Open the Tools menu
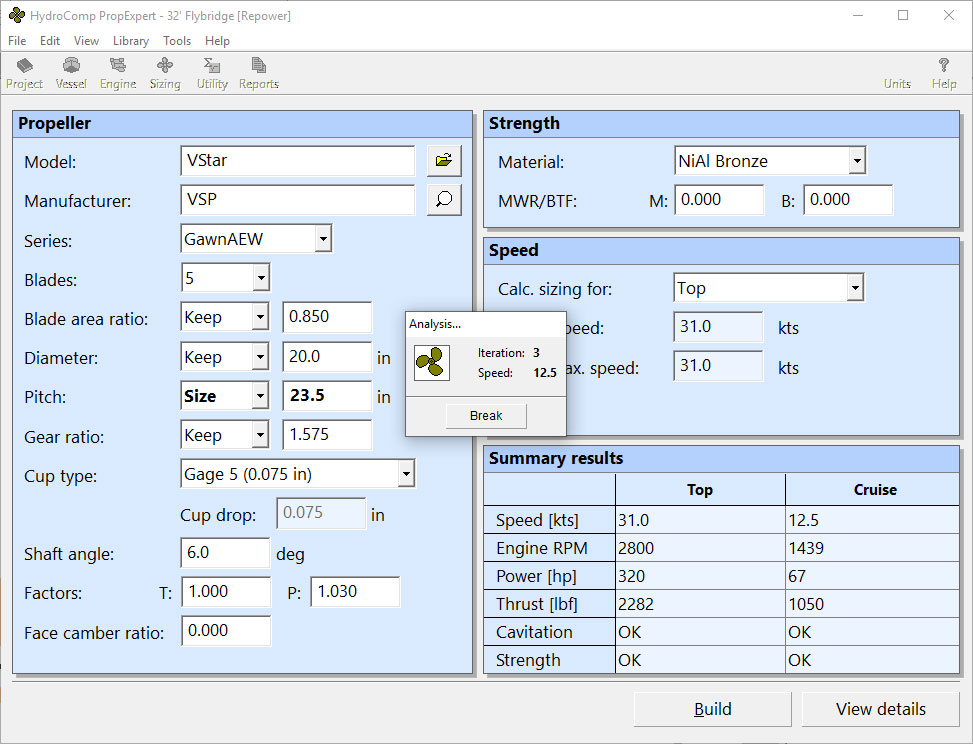Image resolution: width=973 pixels, height=744 pixels. (x=177, y=41)
